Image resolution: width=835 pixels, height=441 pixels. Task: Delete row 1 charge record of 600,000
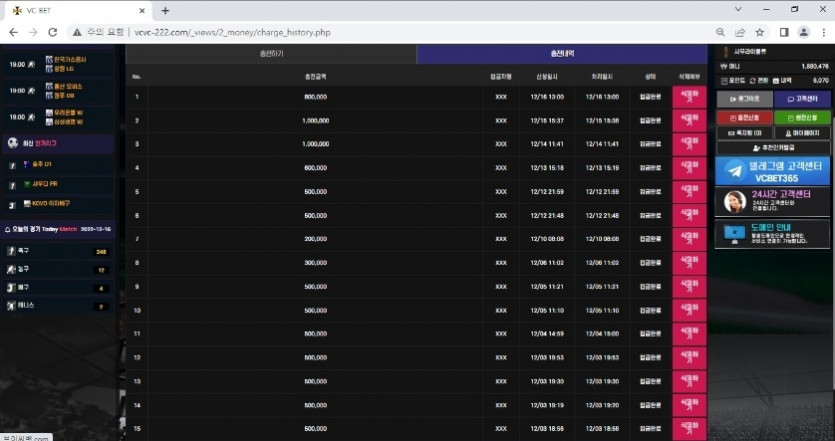click(x=688, y=97)
